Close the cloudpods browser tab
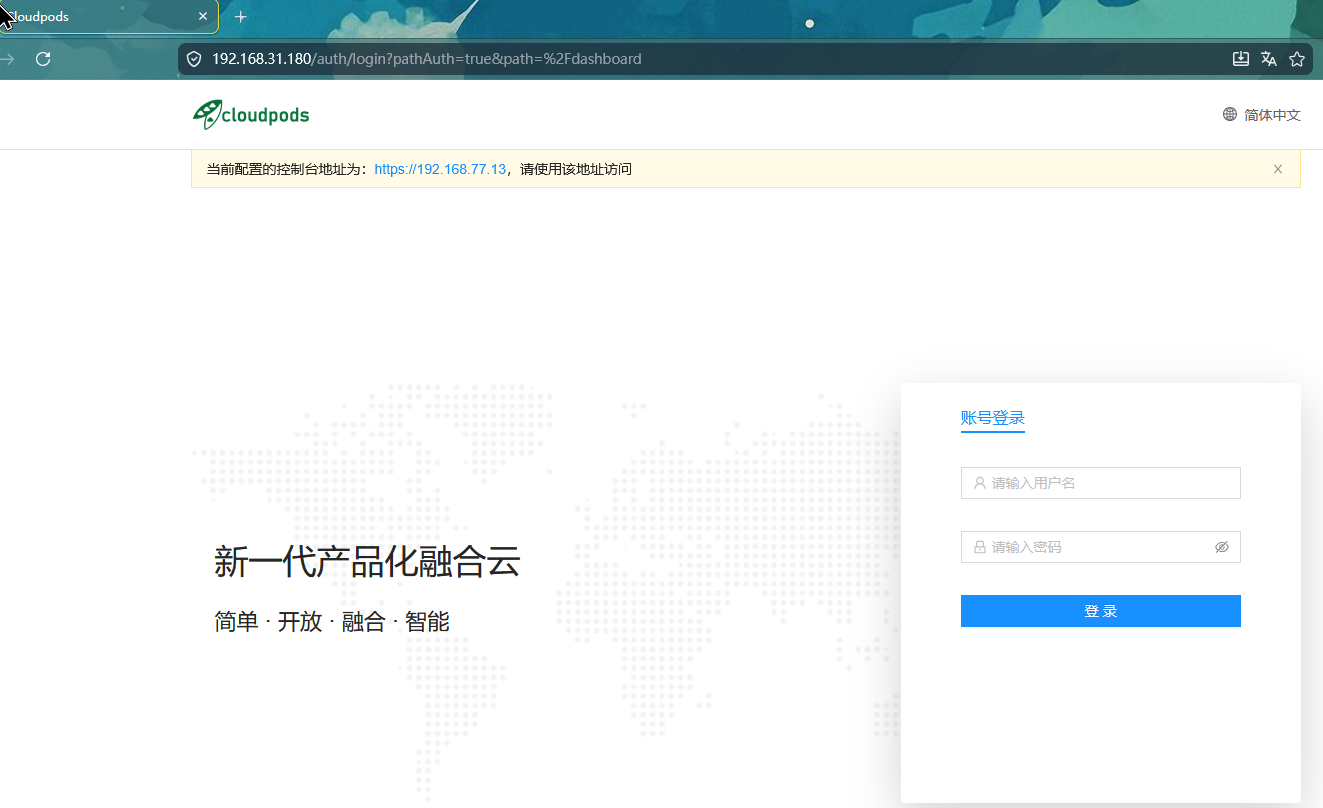Image resolution: width=1323 pixels, height=808 pixels. coord(203,17)
